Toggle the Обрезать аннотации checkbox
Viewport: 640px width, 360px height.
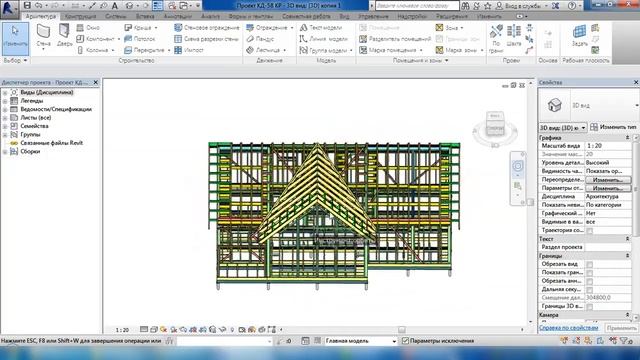589,281
